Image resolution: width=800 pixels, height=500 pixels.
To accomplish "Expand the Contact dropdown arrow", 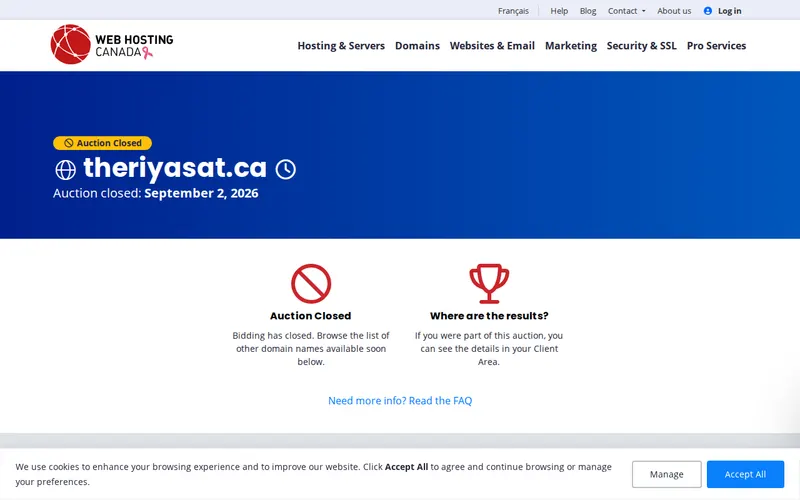I will pyautogui.click(x=644, y=11).
